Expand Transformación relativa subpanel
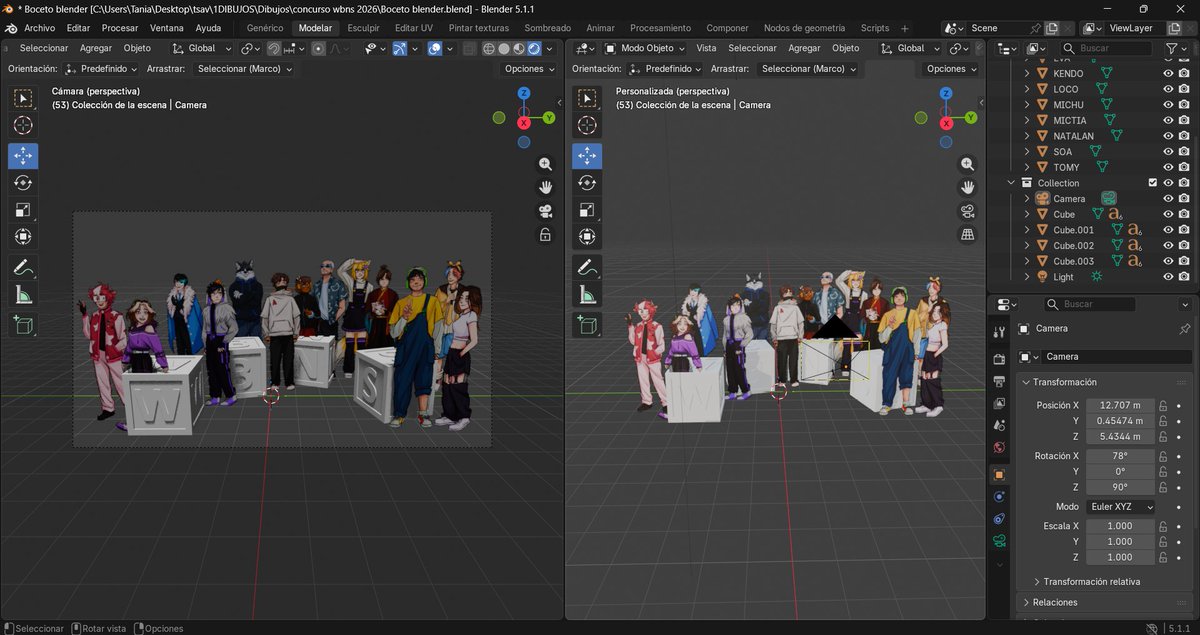 tap(1037, 581)
